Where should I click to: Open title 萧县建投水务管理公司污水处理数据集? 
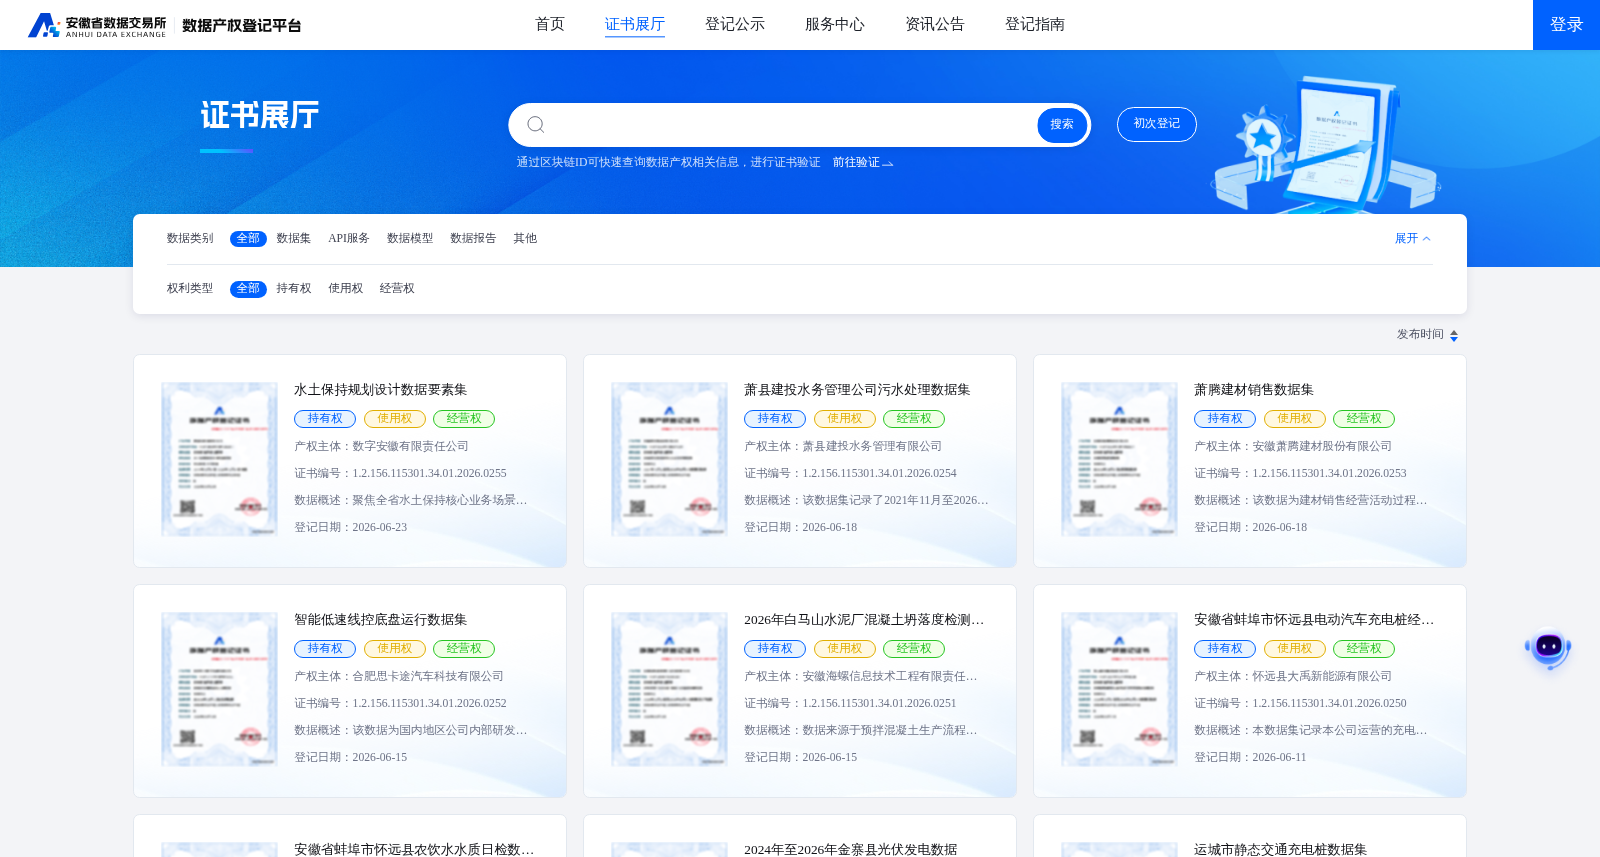click(x=857, y=390)
